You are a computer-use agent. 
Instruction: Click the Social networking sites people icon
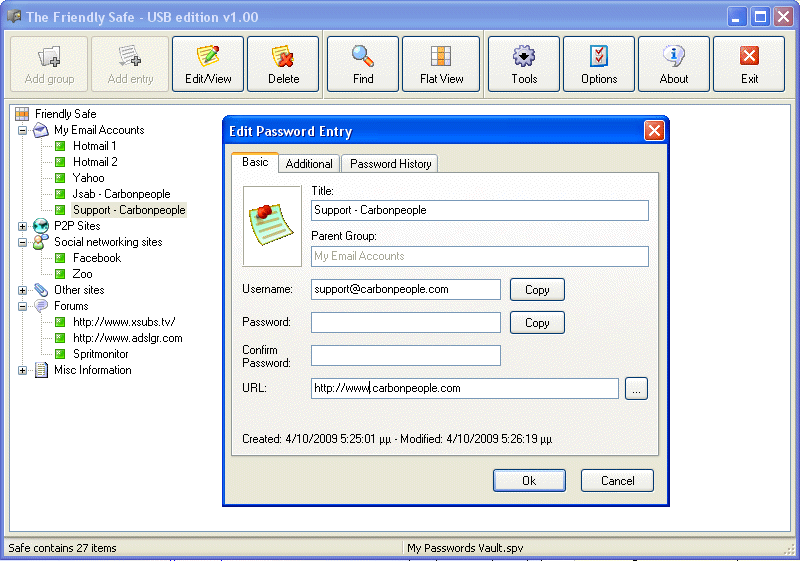pos(41,242)
